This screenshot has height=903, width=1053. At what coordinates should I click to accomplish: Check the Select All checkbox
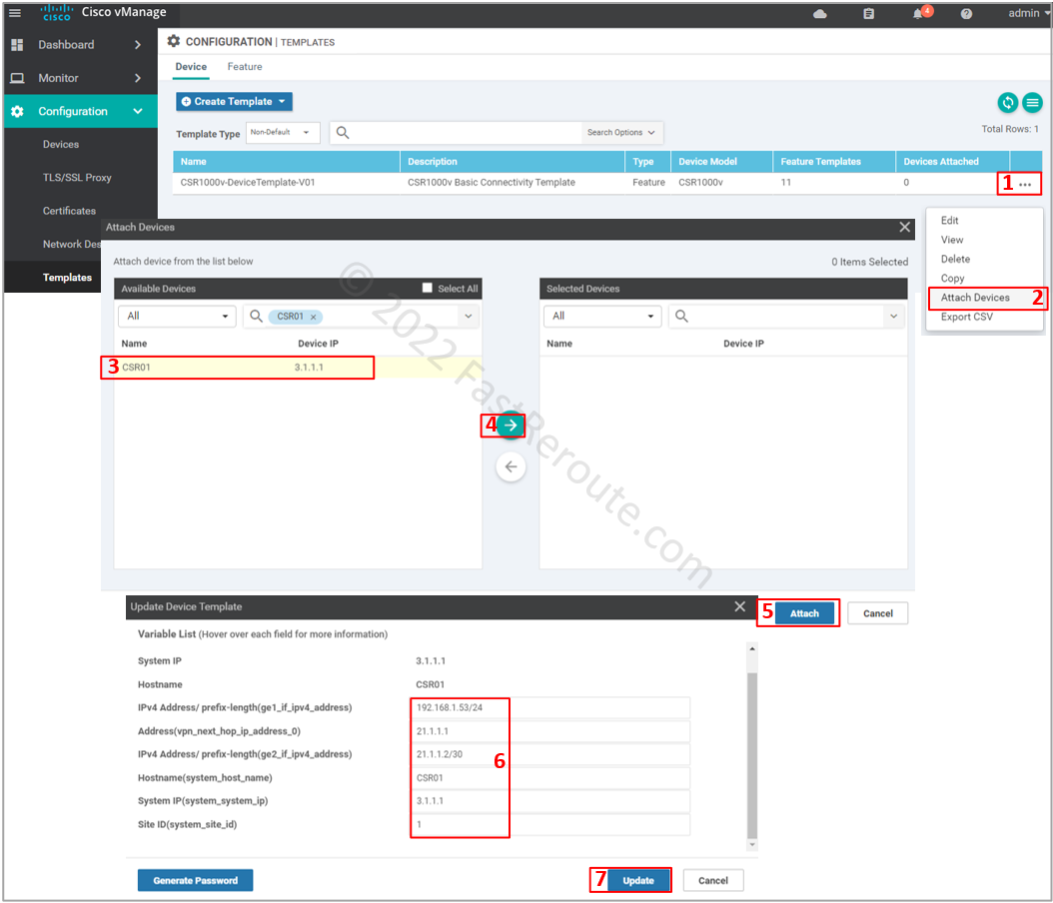pos(428,288)
